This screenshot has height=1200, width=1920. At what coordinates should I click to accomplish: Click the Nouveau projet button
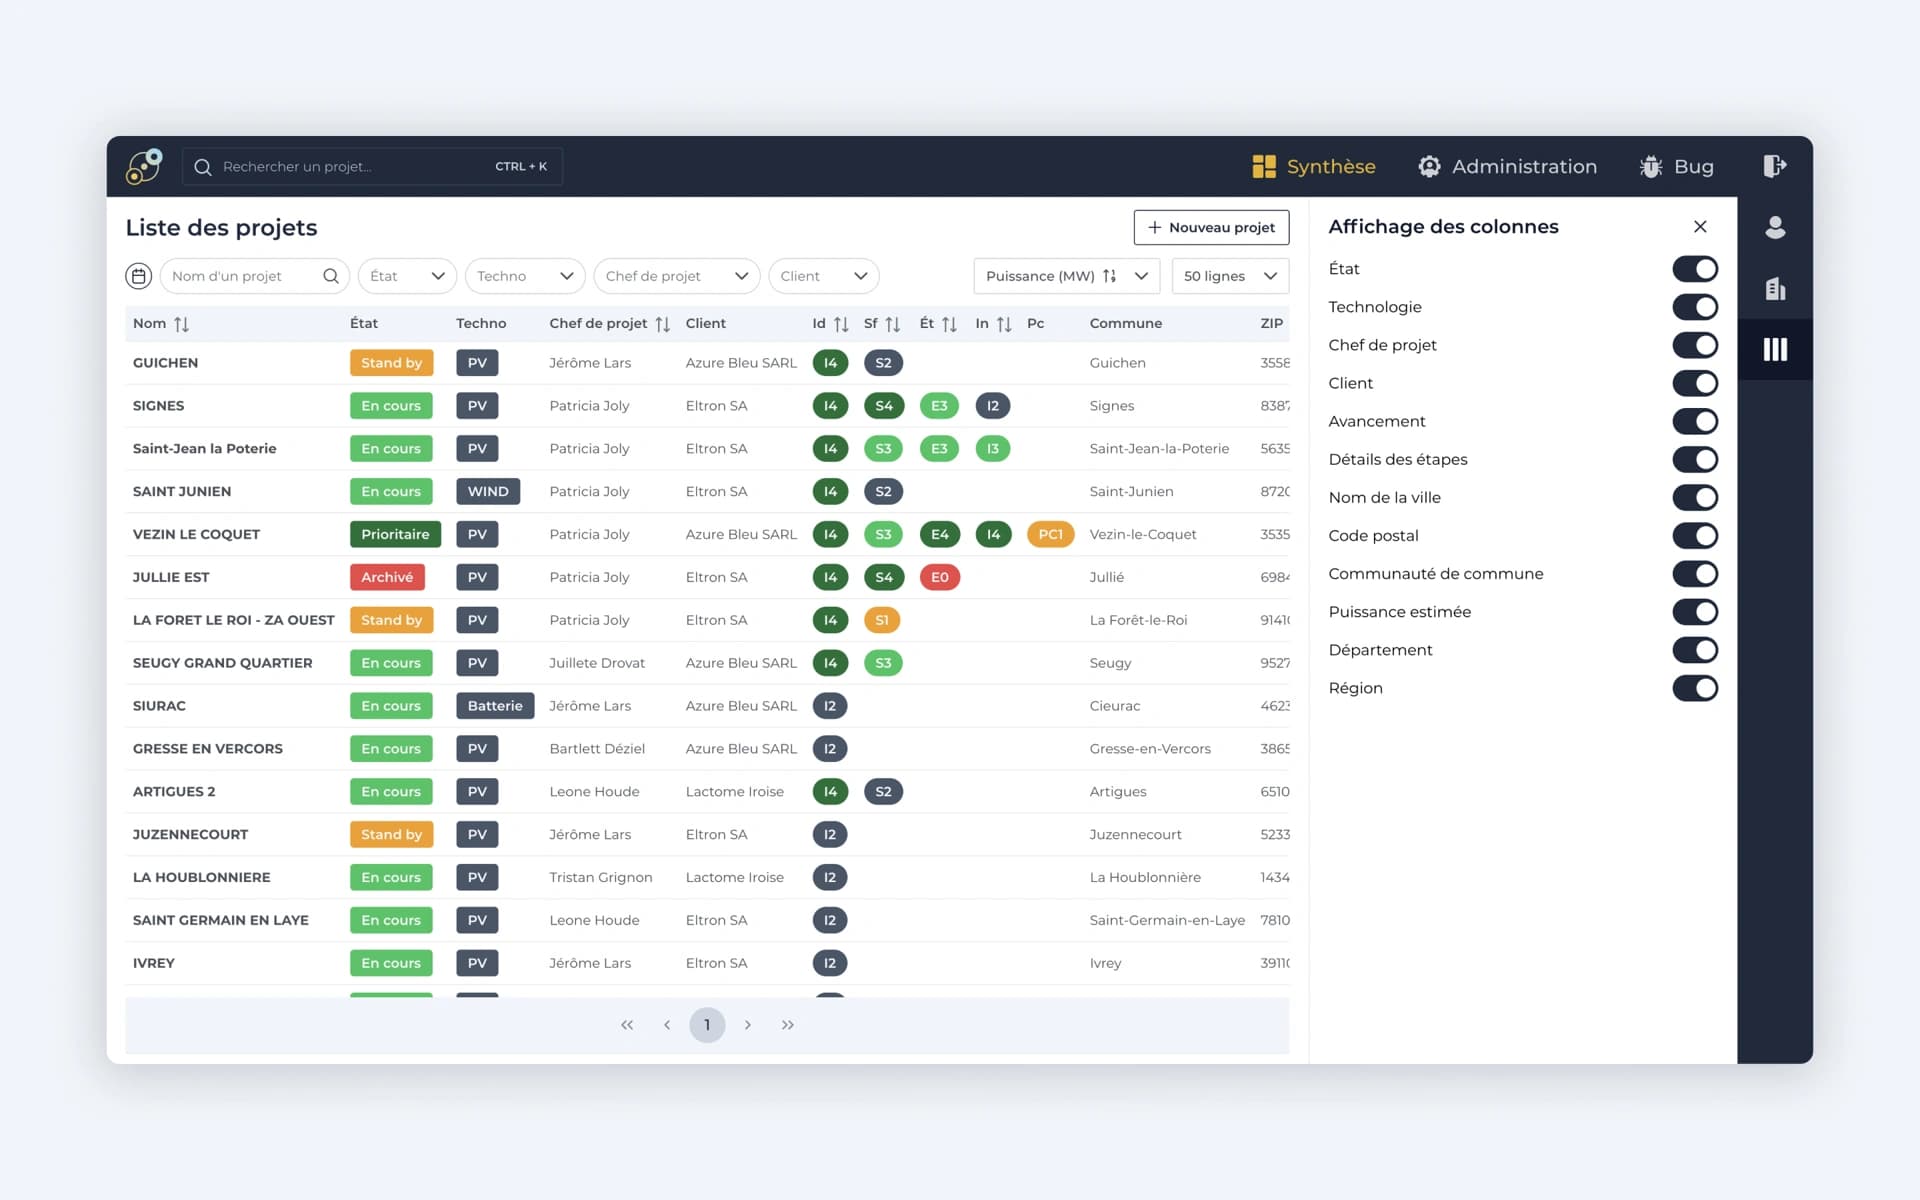point(1211,227)
